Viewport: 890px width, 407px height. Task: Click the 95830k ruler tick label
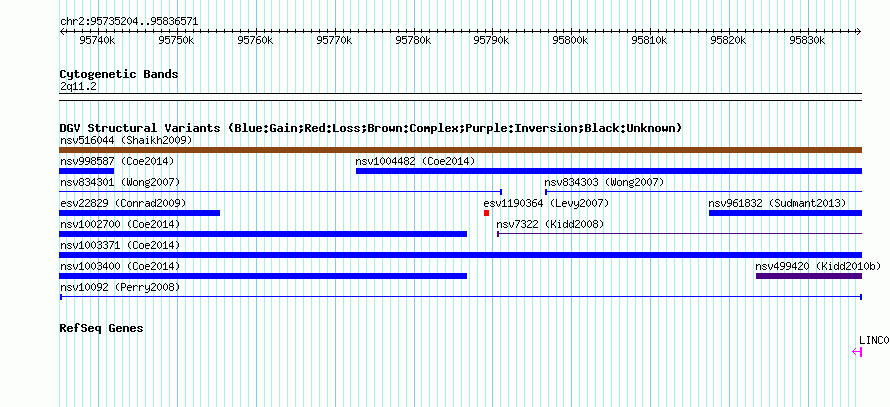coord(808,40)
